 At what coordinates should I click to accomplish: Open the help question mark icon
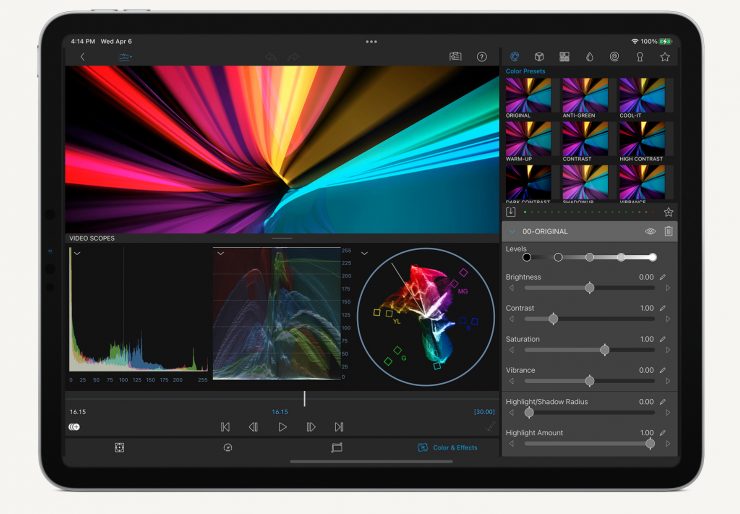click(x=482, y=57)
